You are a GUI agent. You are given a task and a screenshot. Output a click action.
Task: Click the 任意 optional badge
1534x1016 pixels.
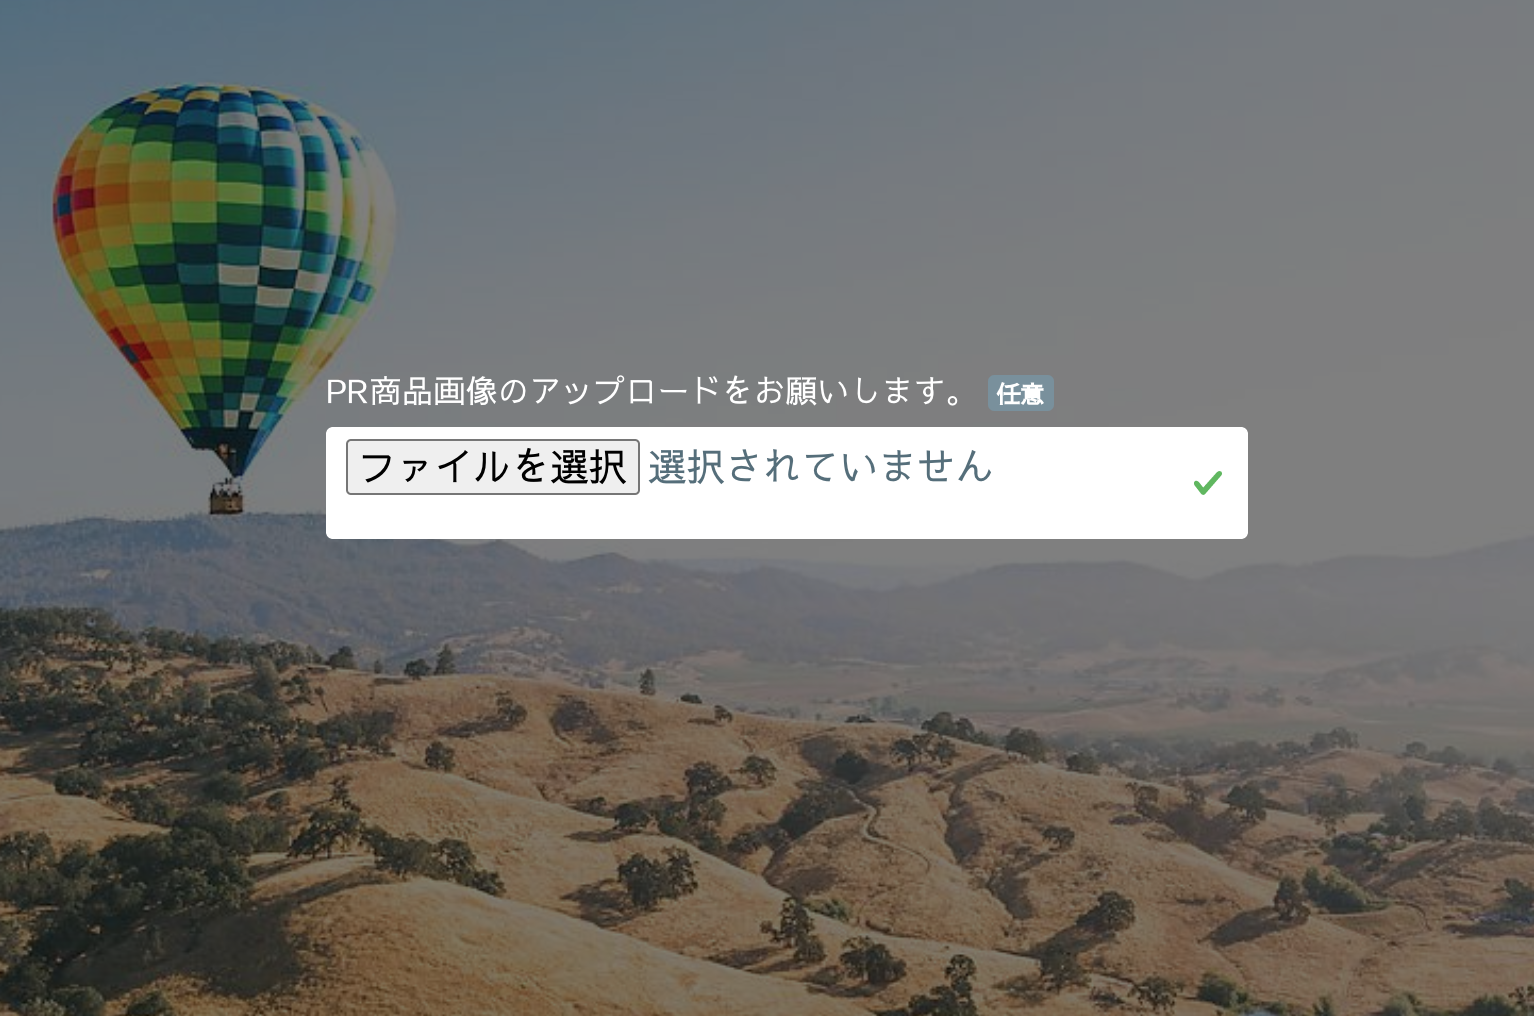[x=1020, y=394]
